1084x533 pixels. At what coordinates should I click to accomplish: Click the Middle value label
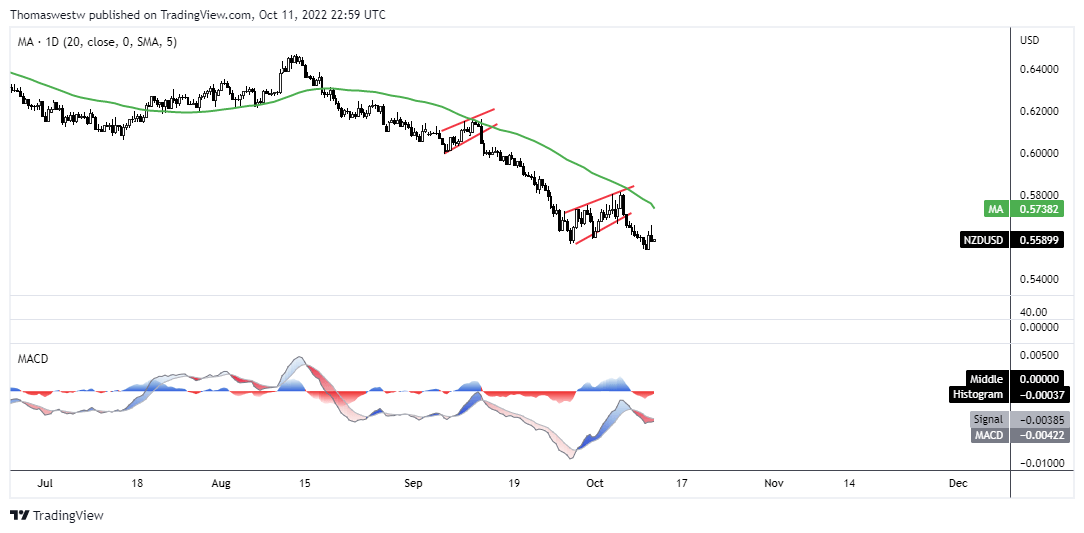pyautogui.click(x=1015, y=378)
